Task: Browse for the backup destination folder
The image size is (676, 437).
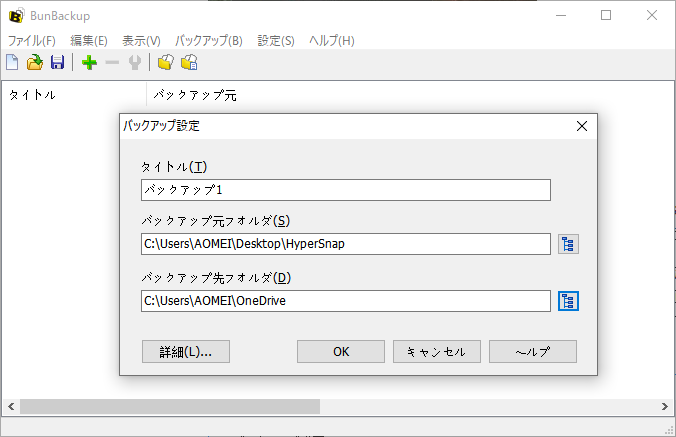Action: [x=568, y=301]
